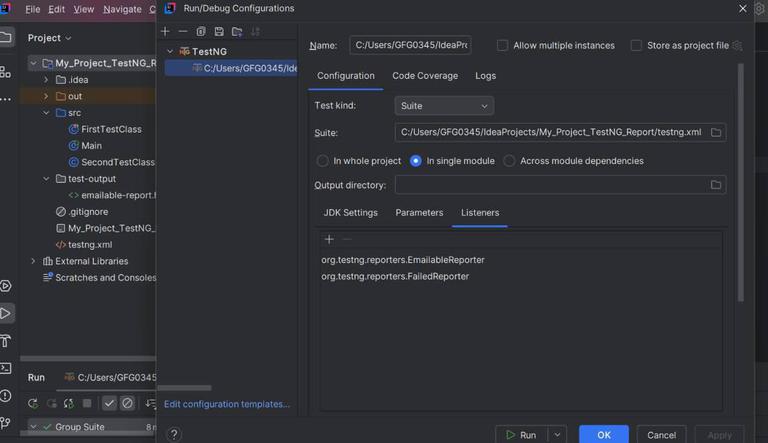Open the JDK Settings tab

click(x=350, y=213)
